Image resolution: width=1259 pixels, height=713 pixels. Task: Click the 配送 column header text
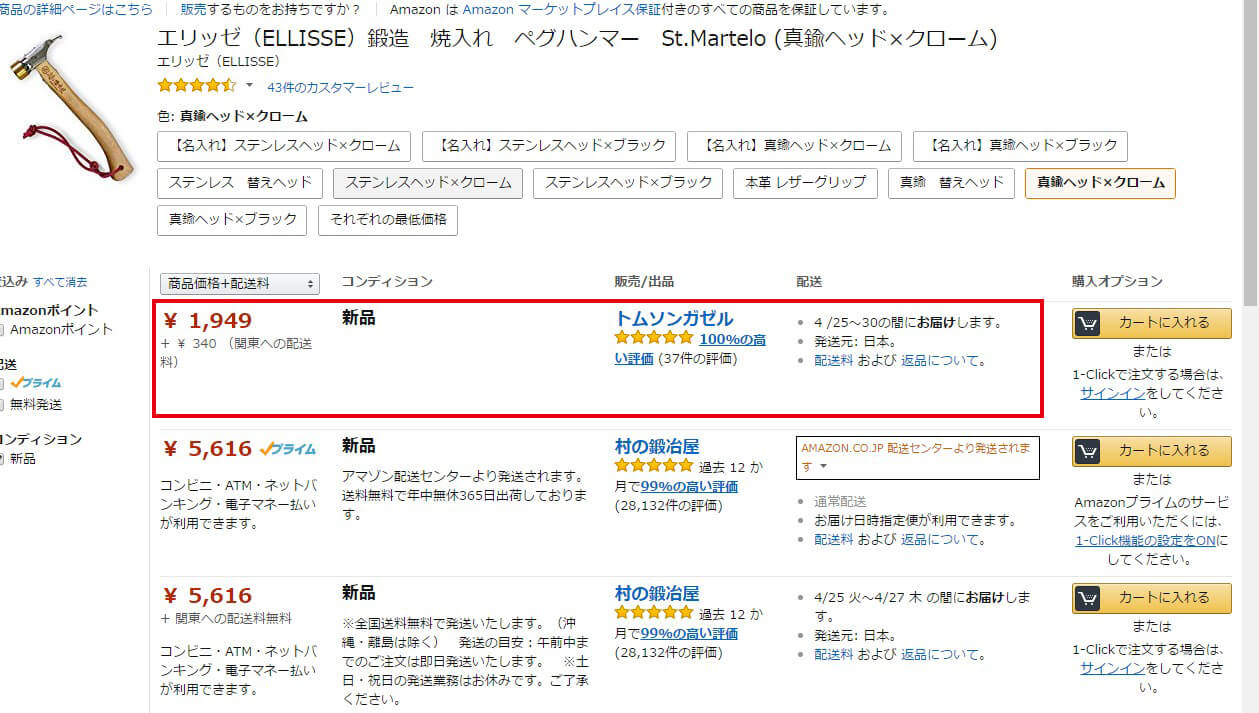tap(809, 282)
